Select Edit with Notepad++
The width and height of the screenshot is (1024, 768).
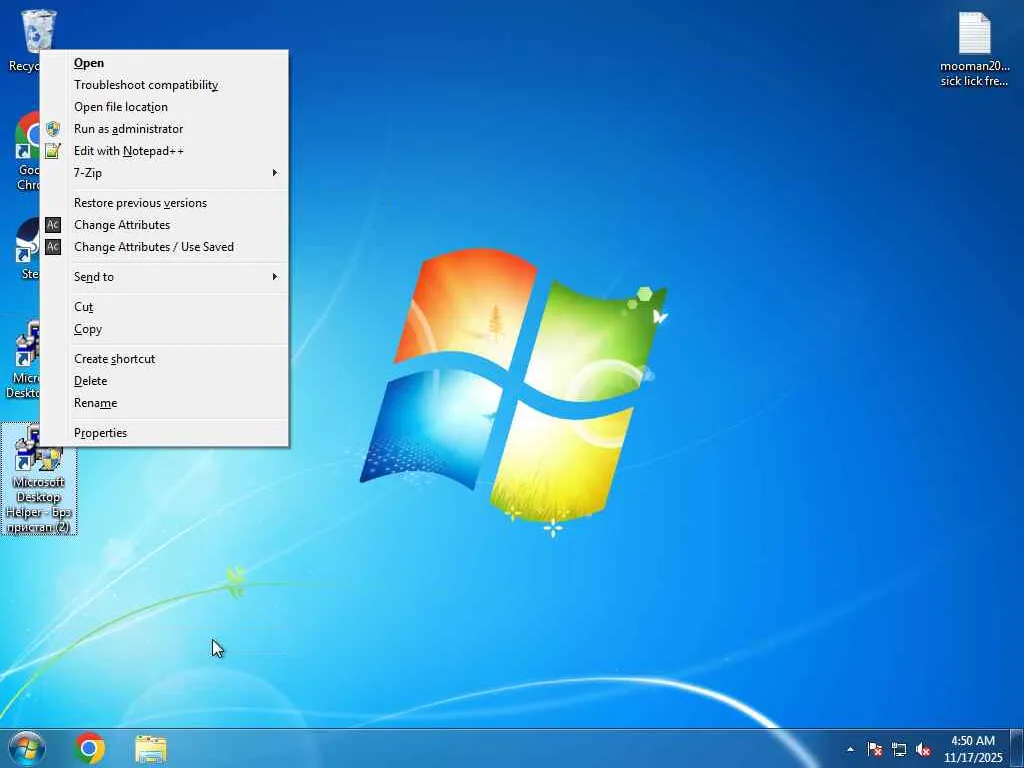[x=164, y=151]
